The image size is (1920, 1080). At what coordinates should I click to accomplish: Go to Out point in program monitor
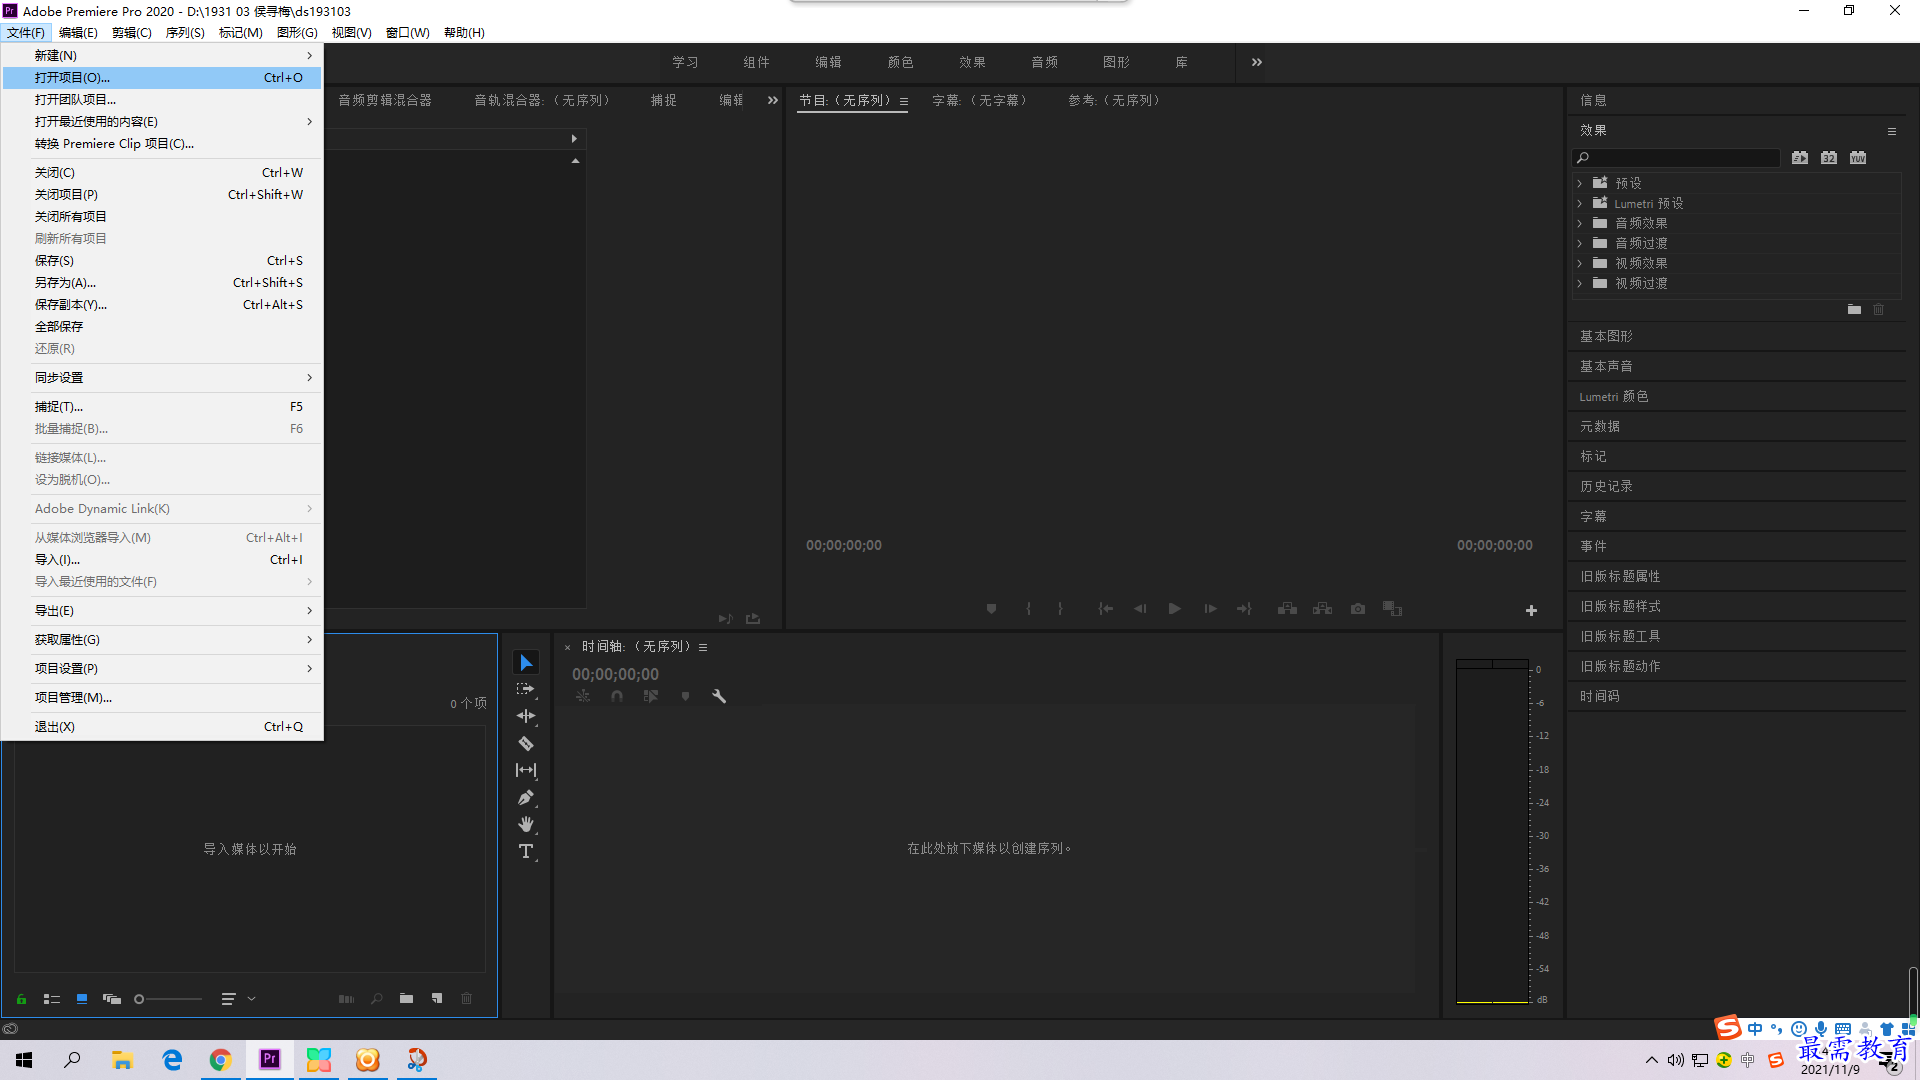(x=1244, y=608)
